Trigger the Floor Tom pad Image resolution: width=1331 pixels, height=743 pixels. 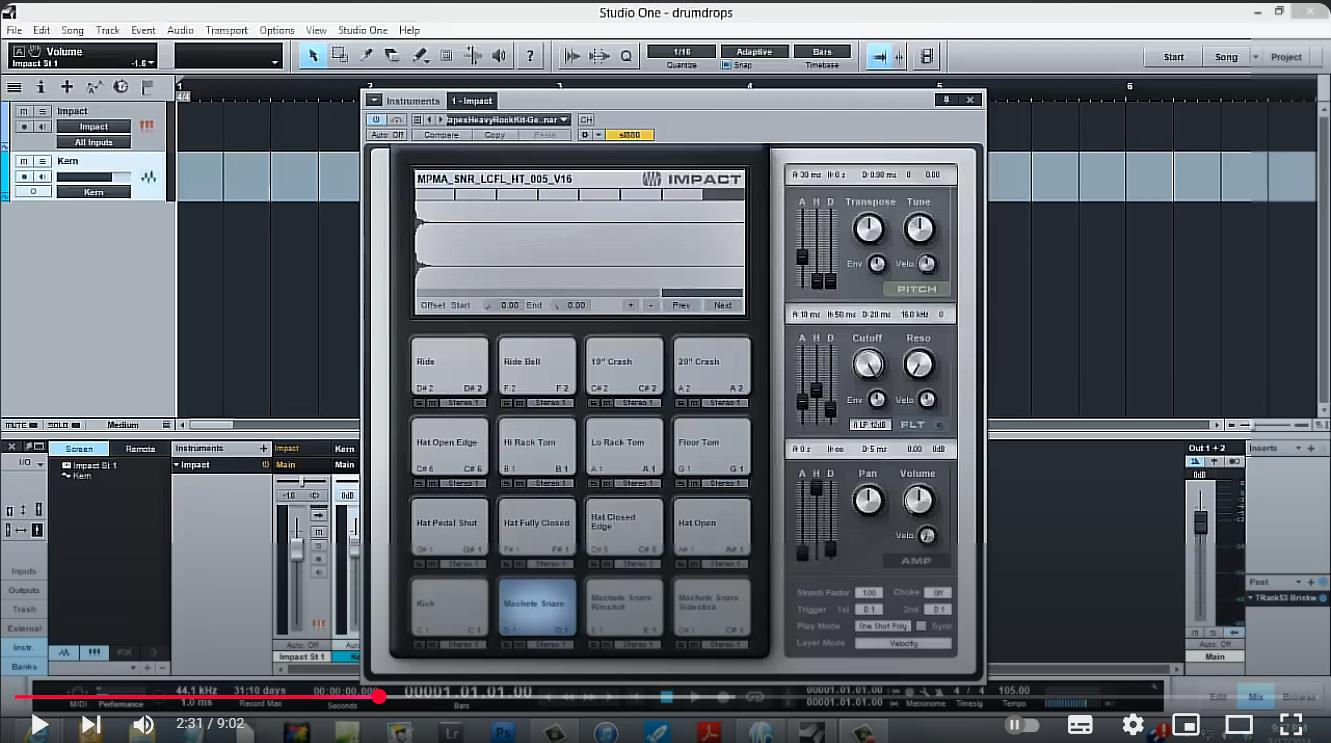[711, 446]
